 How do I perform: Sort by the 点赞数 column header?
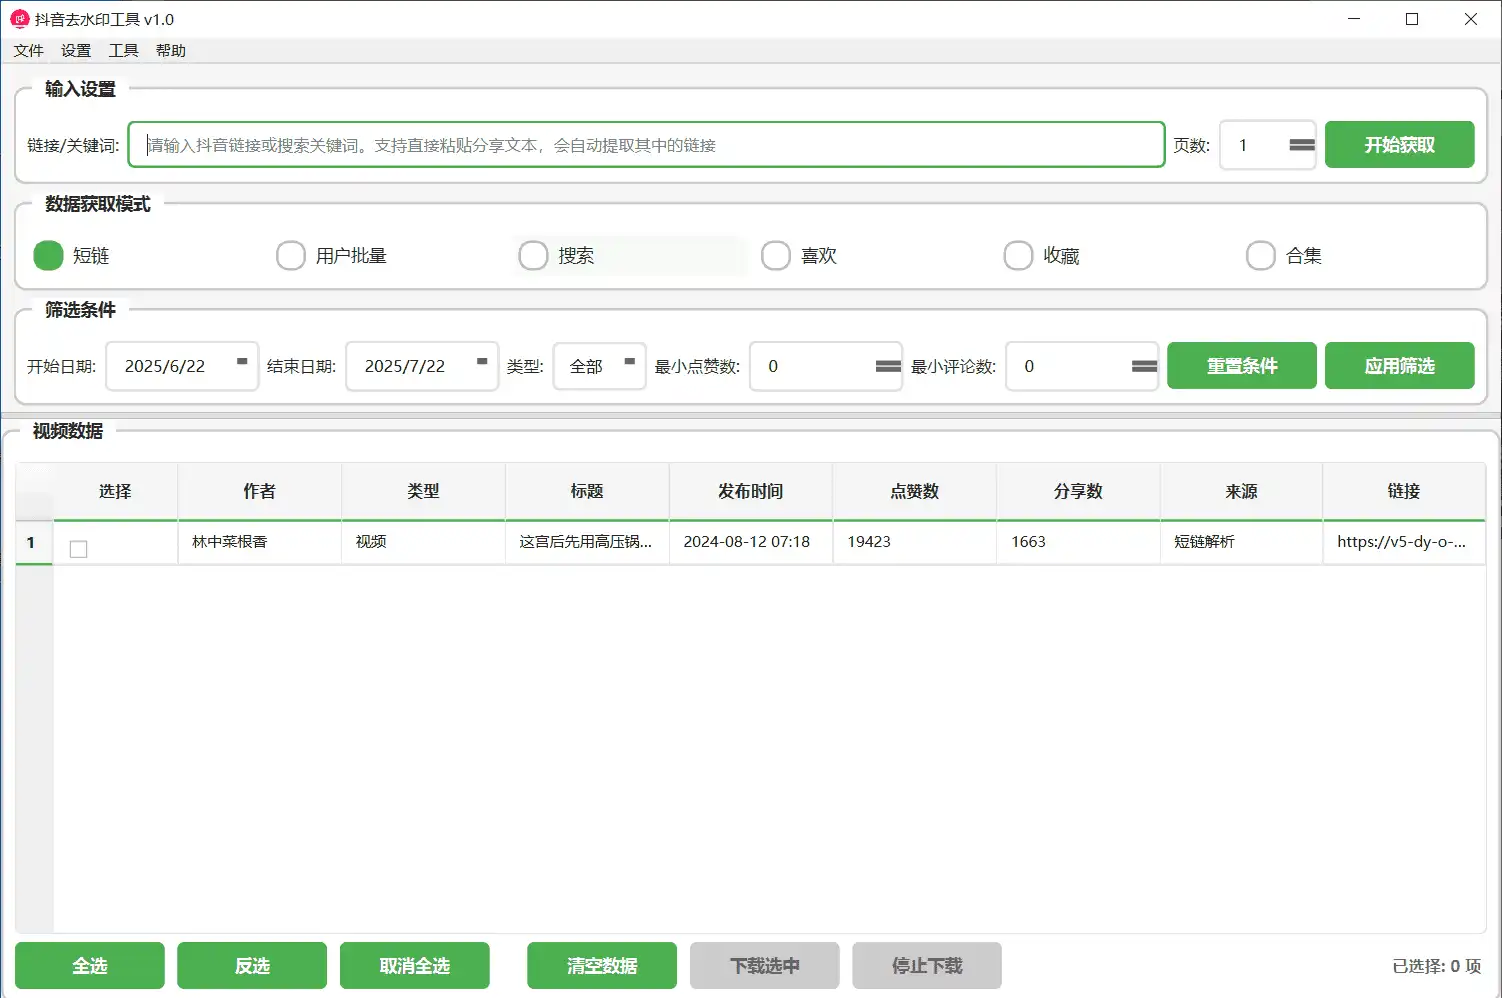click(914, 491)
